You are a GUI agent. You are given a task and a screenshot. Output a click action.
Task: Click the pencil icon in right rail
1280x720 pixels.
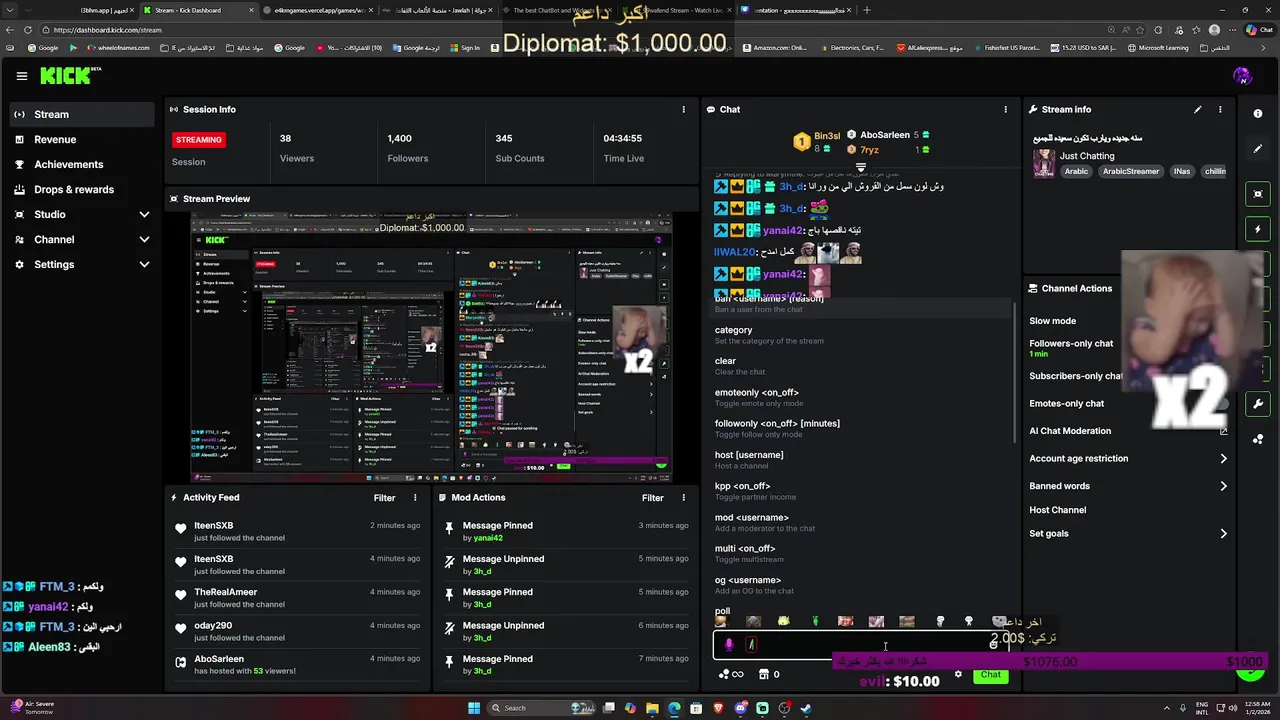point(1258,149)
